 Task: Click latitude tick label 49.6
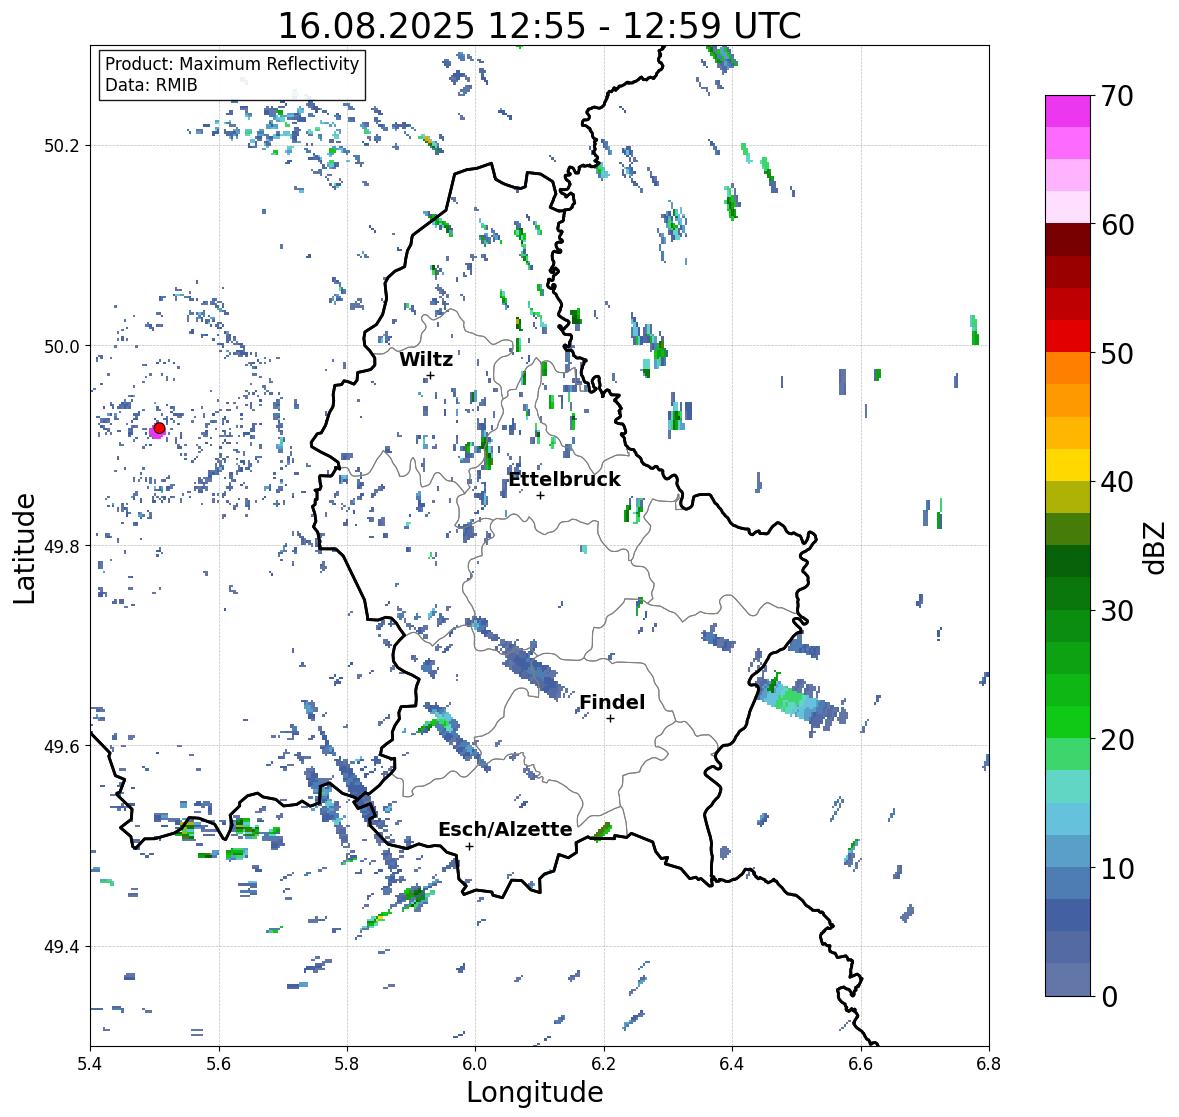62,746
